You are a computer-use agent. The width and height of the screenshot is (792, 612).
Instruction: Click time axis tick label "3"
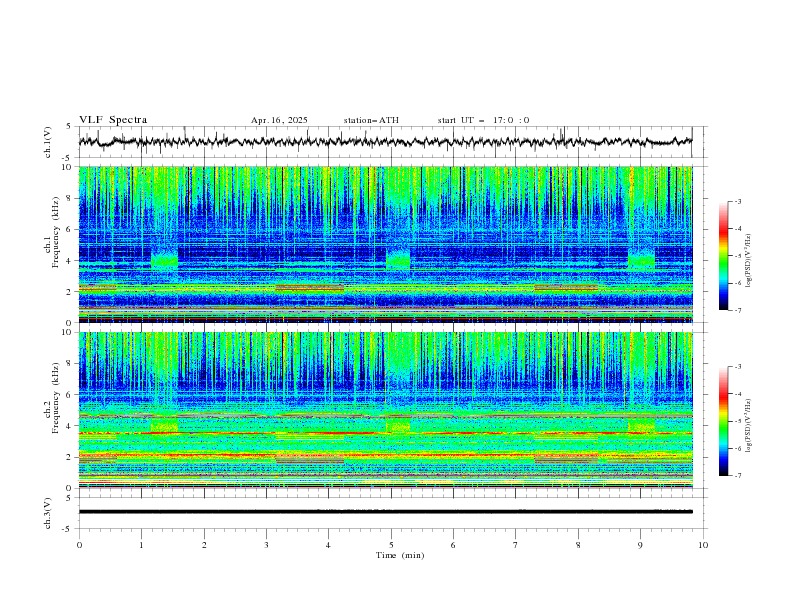click(266, 545)
